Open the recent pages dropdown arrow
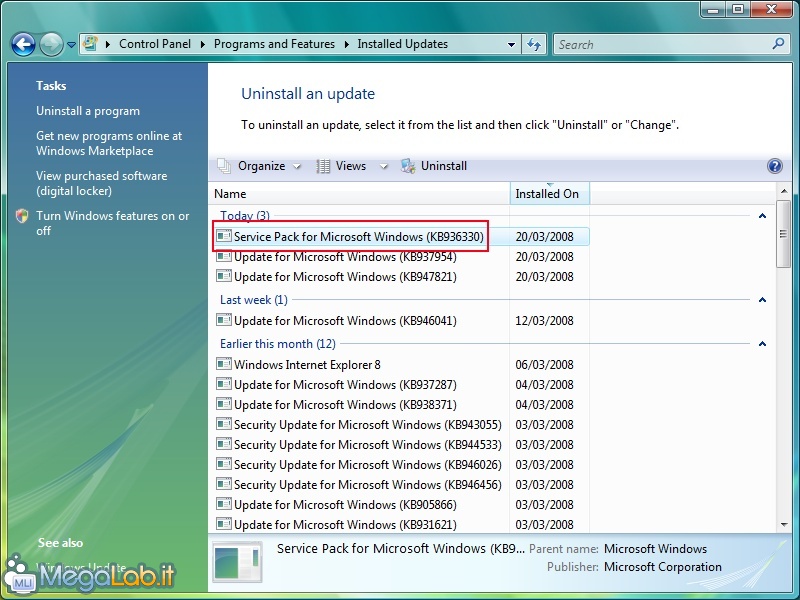Screen dimensions: 800x600 tap(71, 45)
